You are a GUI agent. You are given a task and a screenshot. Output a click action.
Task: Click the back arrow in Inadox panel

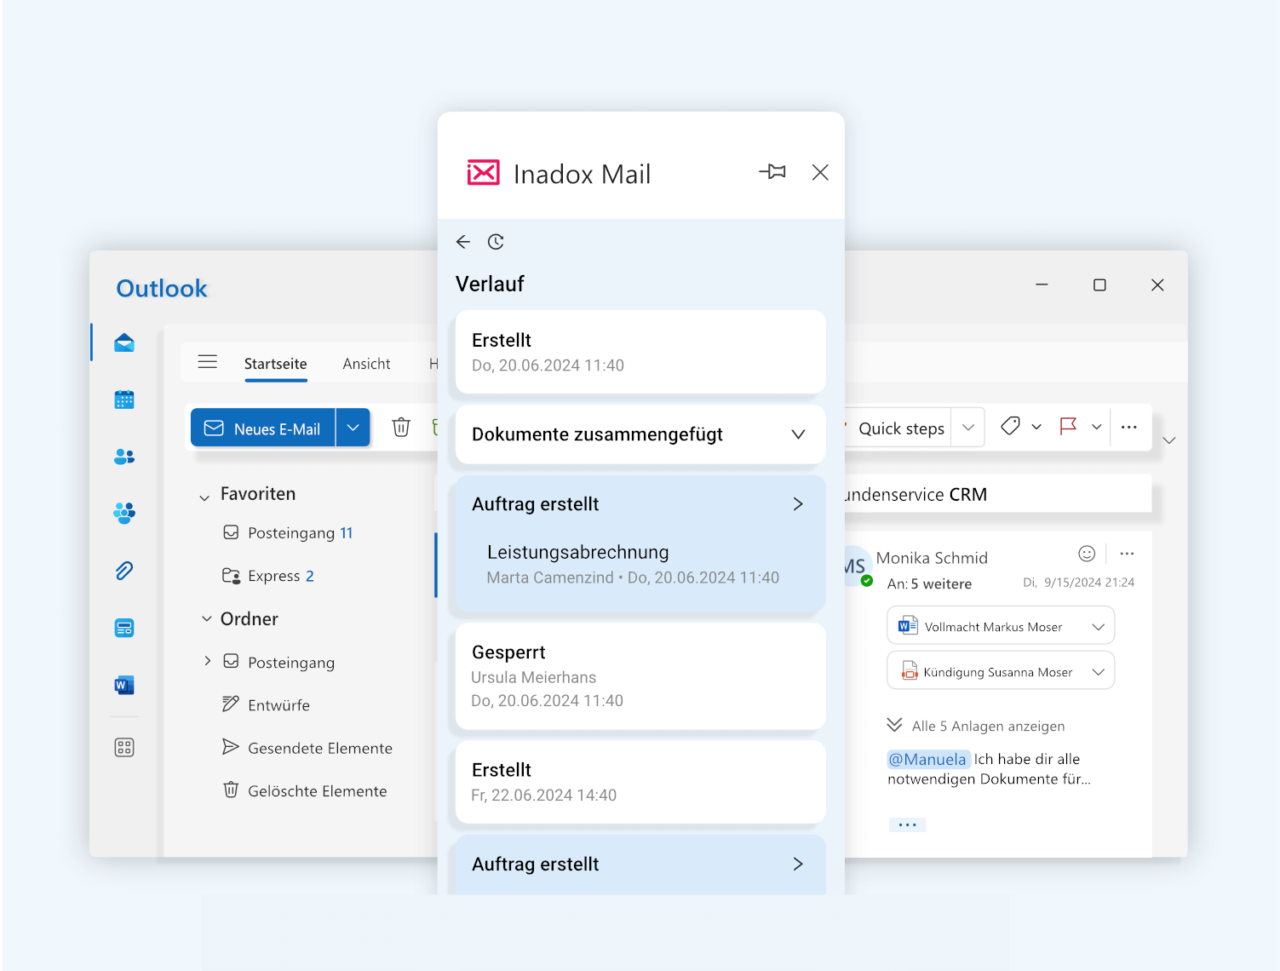point(463,242)
